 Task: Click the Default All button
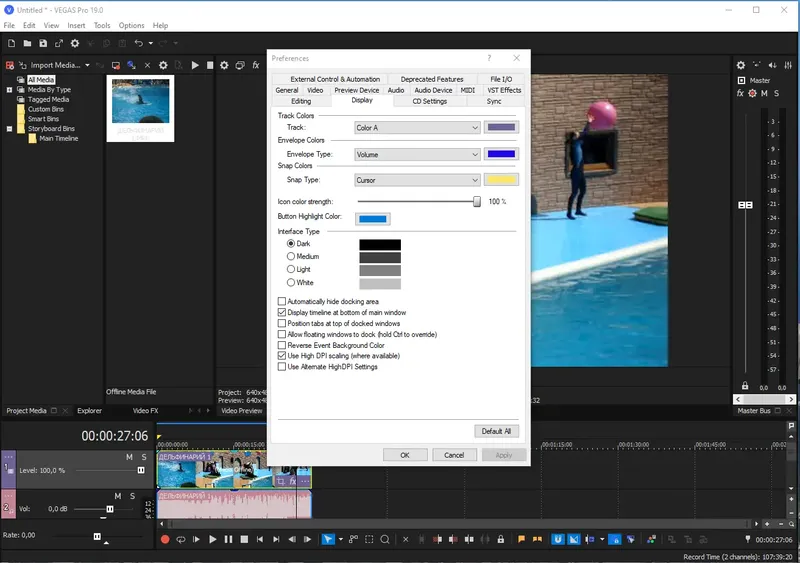coord(496,431)
